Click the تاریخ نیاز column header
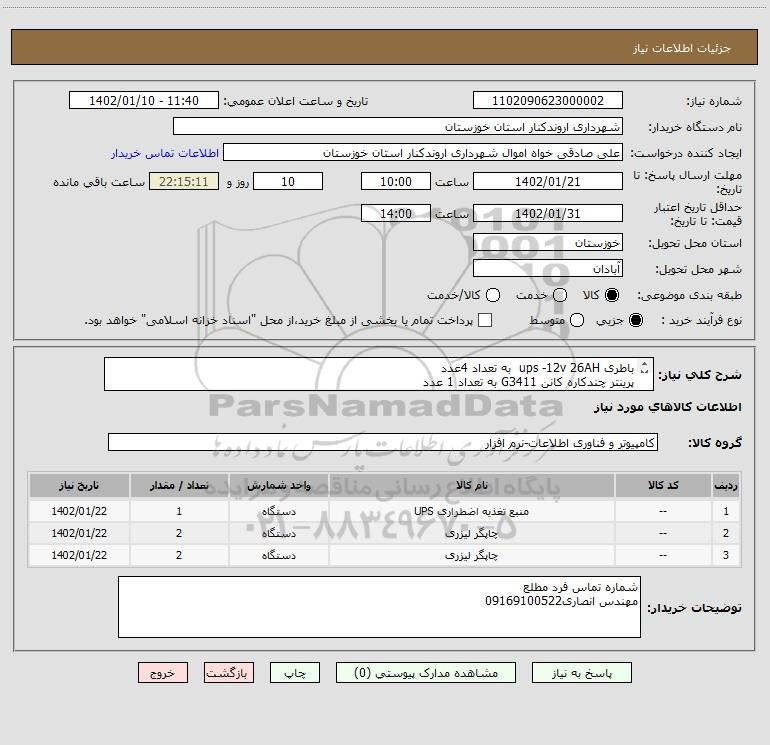Screen dimensions: 770x745 click(79, 486)
